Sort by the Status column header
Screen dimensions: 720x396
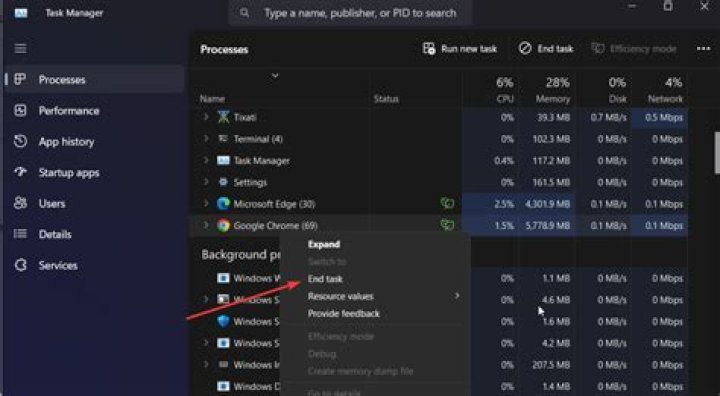tap(386, 99)
